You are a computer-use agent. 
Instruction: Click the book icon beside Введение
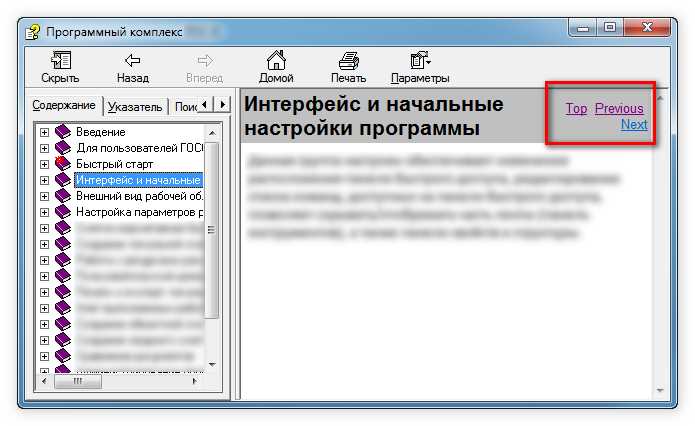(63, 132)
